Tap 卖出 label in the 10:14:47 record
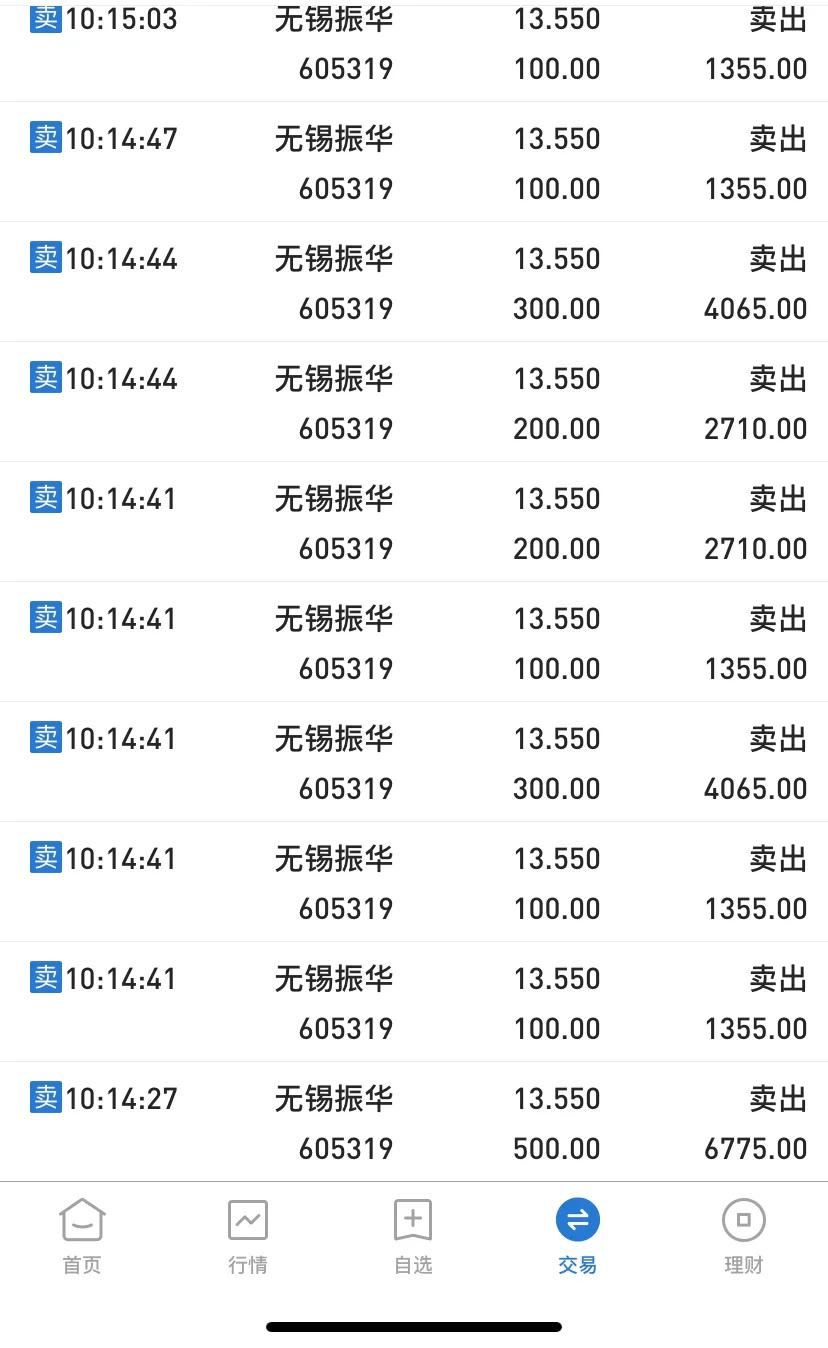Viewport: 828px width, 1348px height. pyautogui.click(x=778, y=139)
